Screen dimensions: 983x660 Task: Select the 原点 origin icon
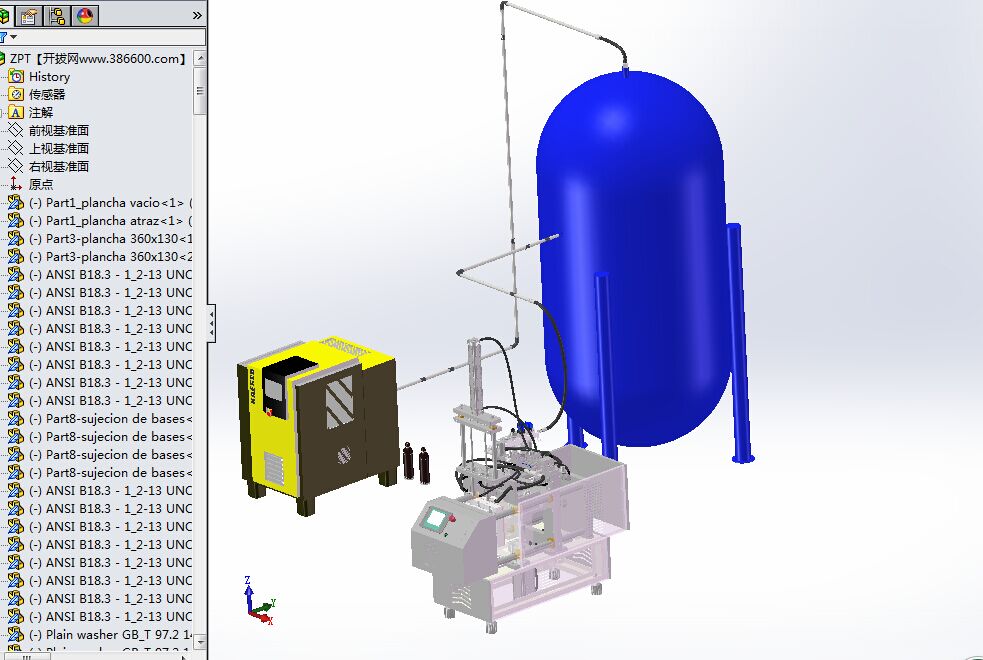pyautogui.click(x=16, y=185)
